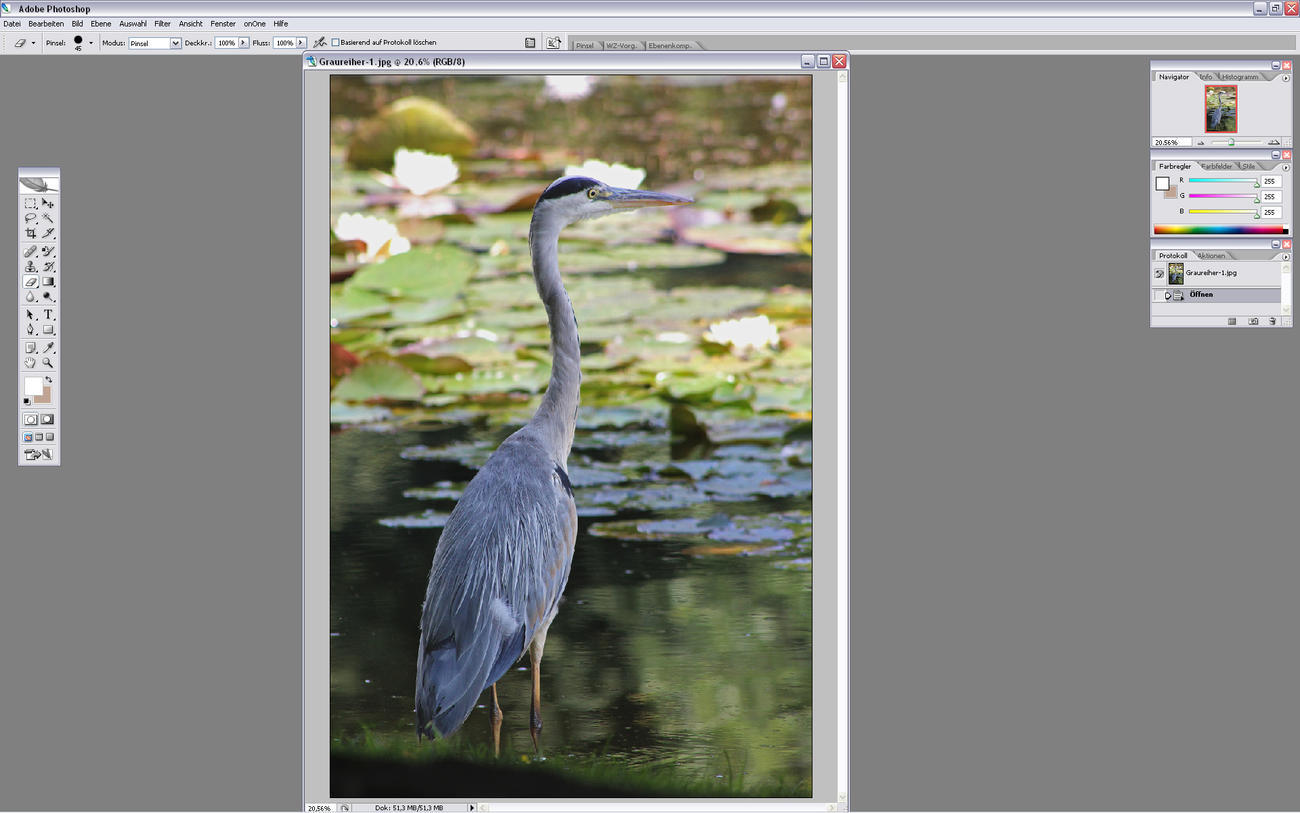Open the Fluss flow slider arrow
The image size is (1300, 813).
click(x=300, y=43)
